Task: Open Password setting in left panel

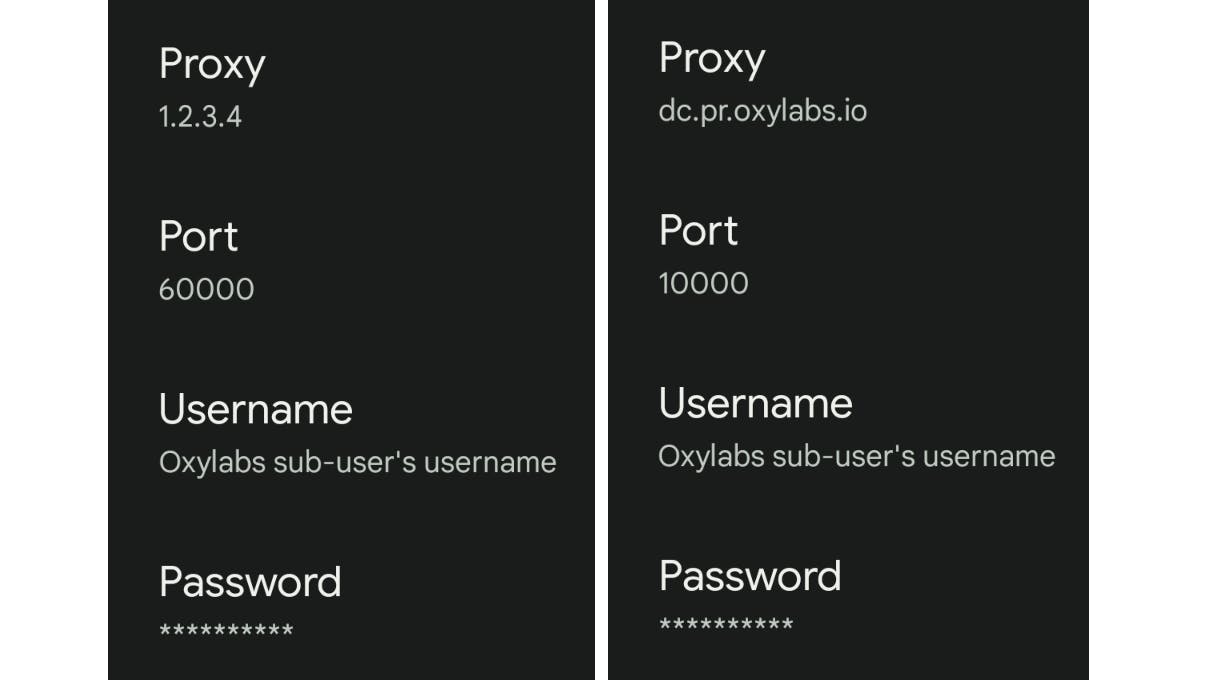Action: pos(250,582)
